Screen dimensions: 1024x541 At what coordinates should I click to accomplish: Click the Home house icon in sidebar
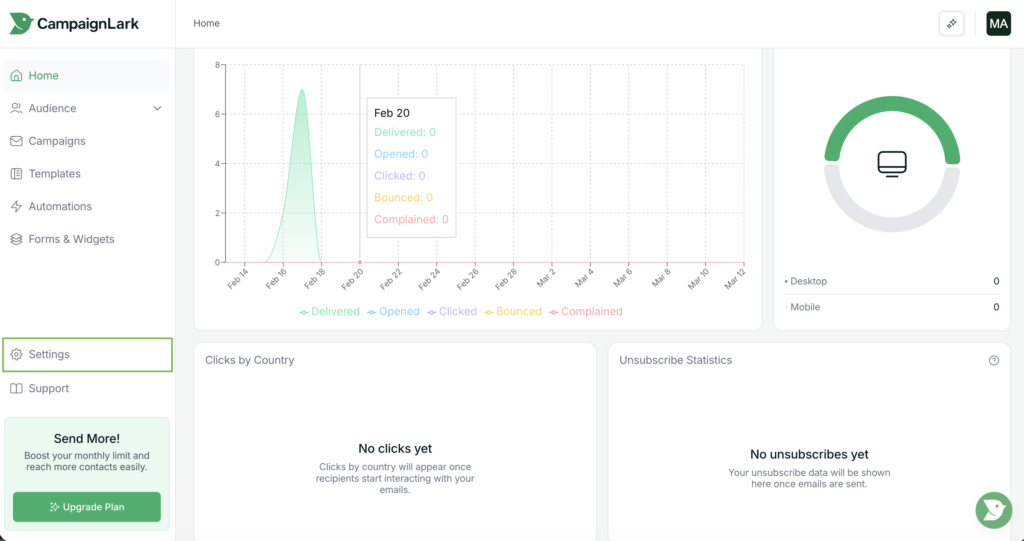coord(16,76)
